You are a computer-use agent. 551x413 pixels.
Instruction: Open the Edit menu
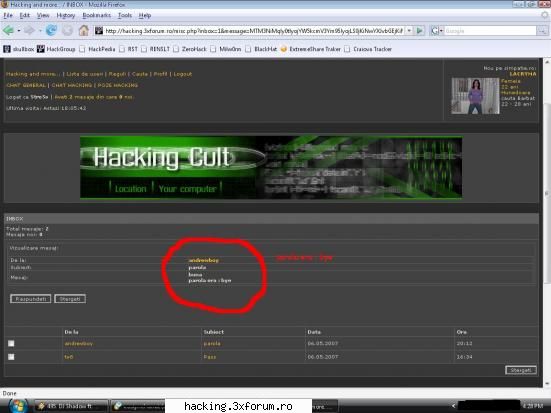click(25, 15)
